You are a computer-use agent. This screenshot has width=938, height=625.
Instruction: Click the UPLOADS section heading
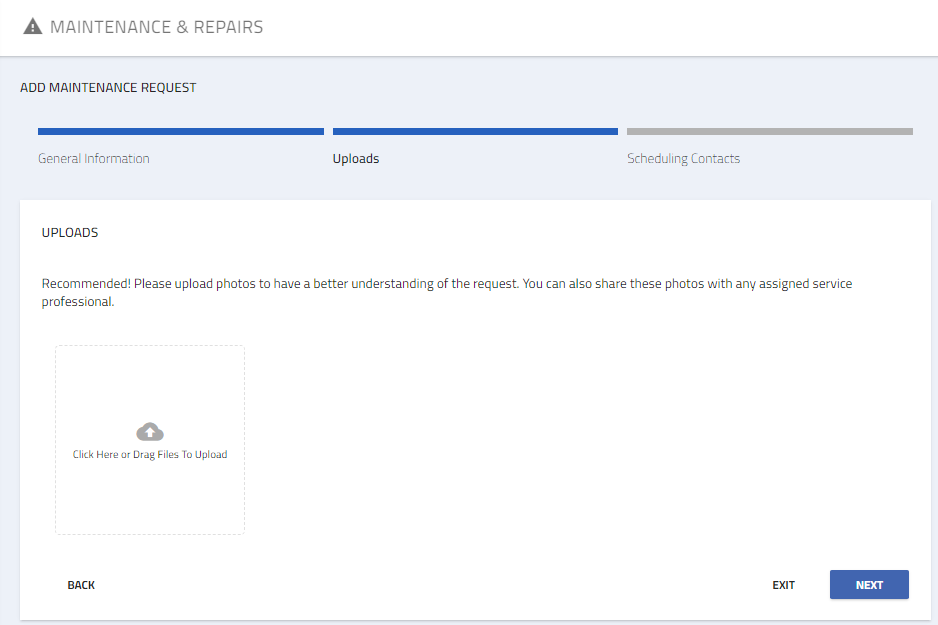70,233
